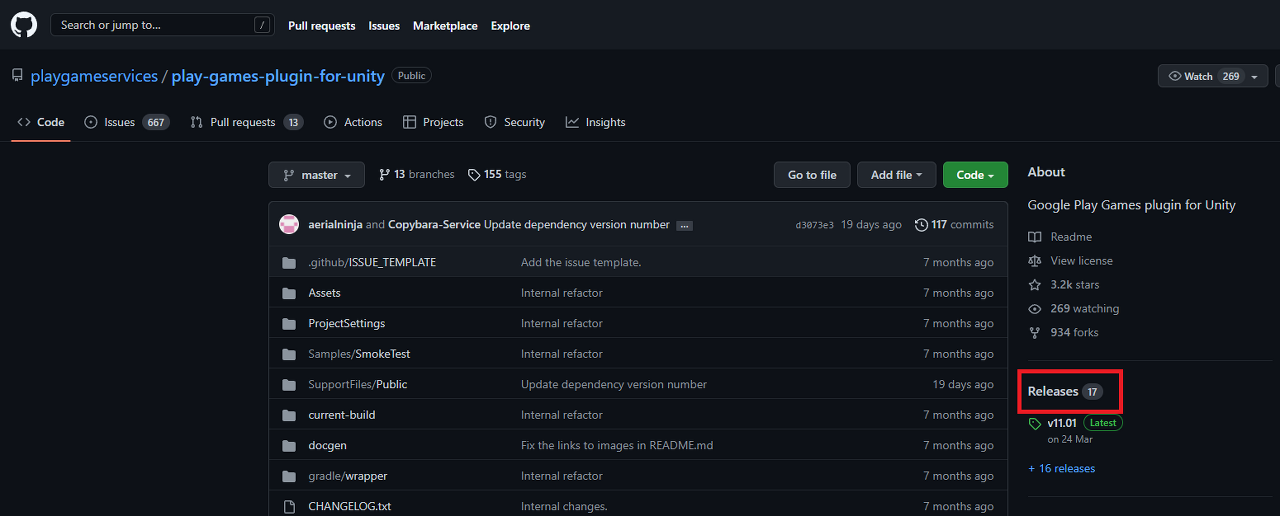Open the aerialninja author link
Screen dimensions: 1280x516
335,225
